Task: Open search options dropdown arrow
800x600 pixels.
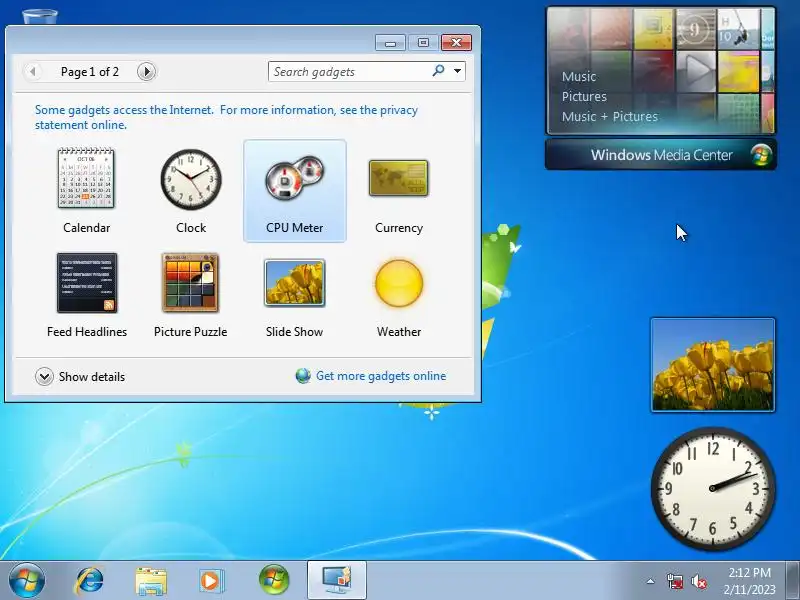Action: click(x=458, y=71)
